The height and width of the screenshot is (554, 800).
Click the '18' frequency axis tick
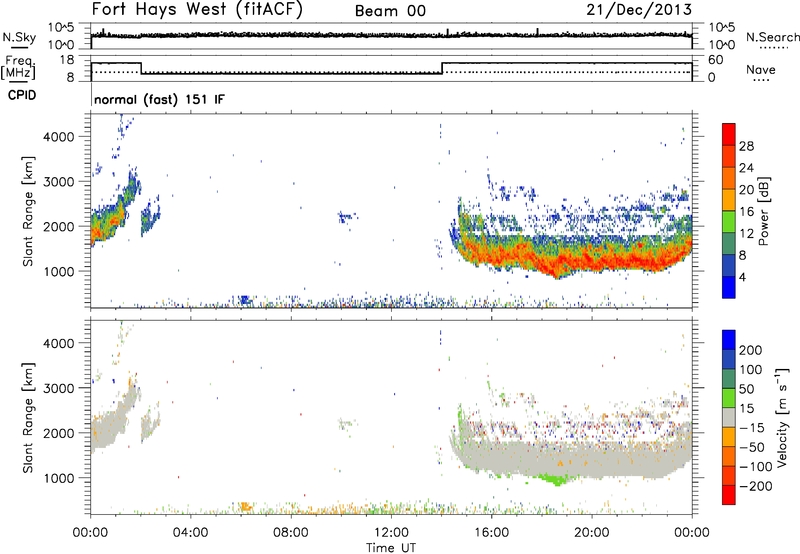coord(67,60)
